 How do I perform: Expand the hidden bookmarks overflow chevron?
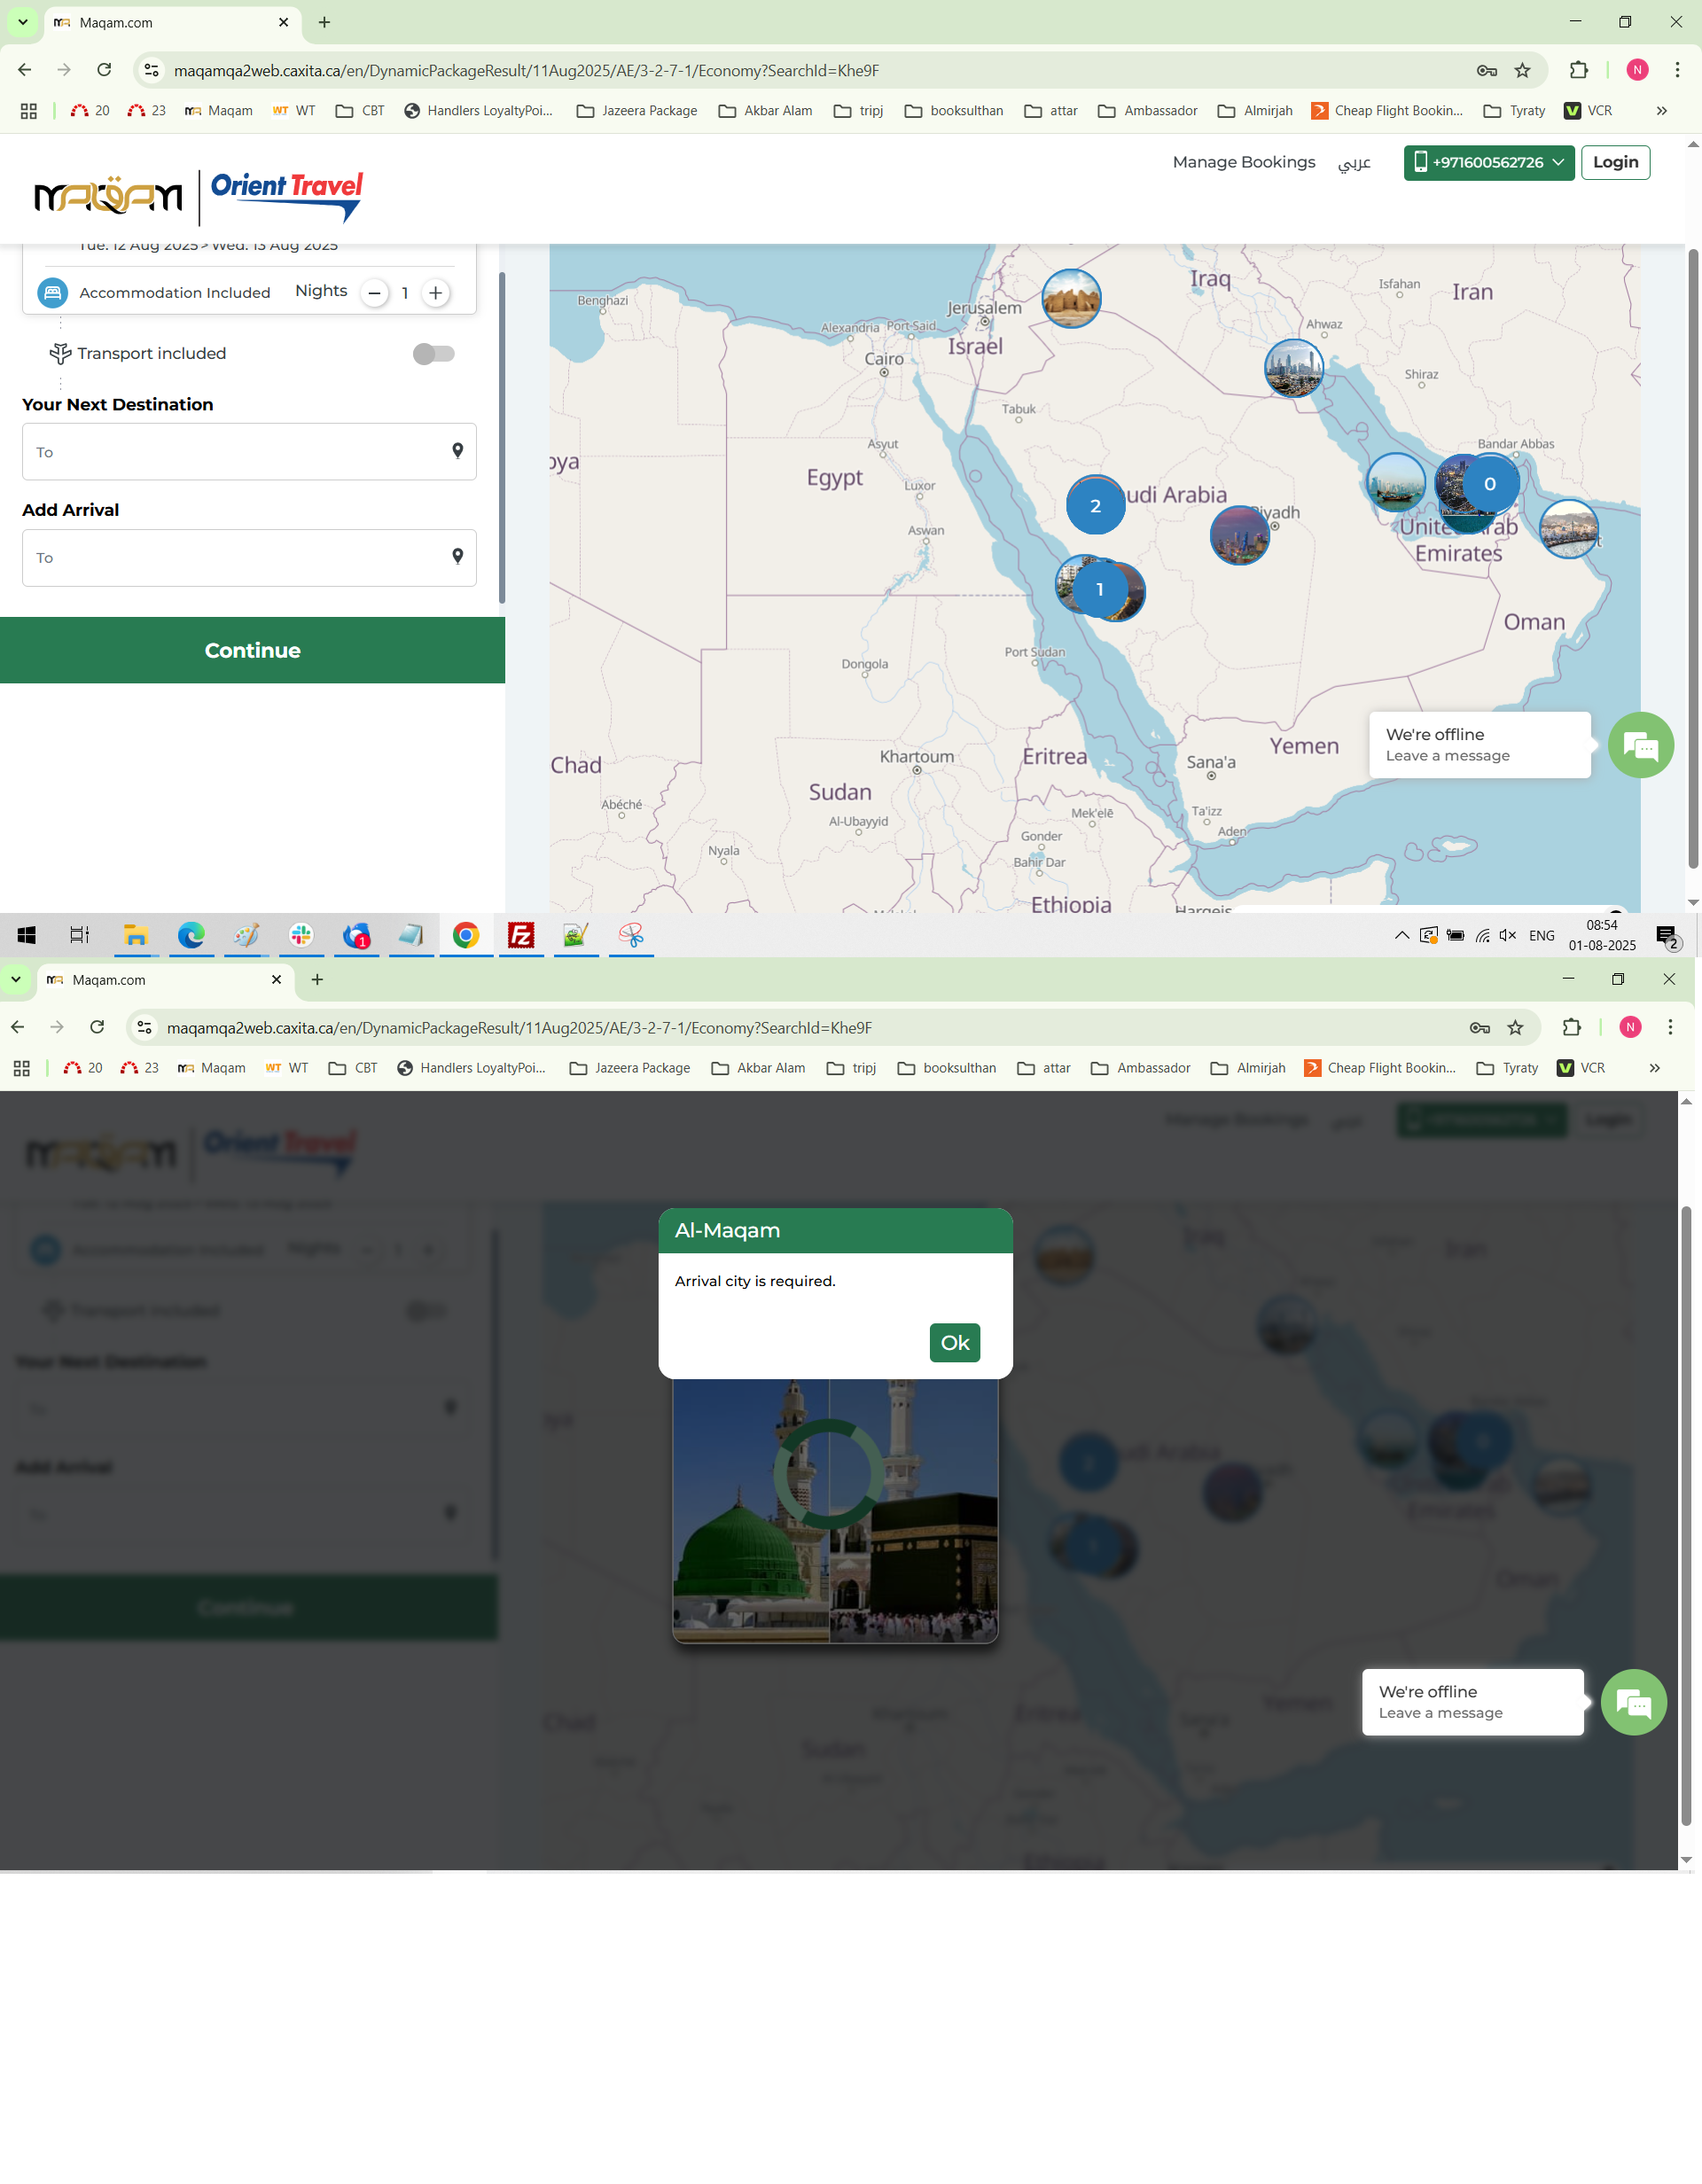tap(1661, 111)
